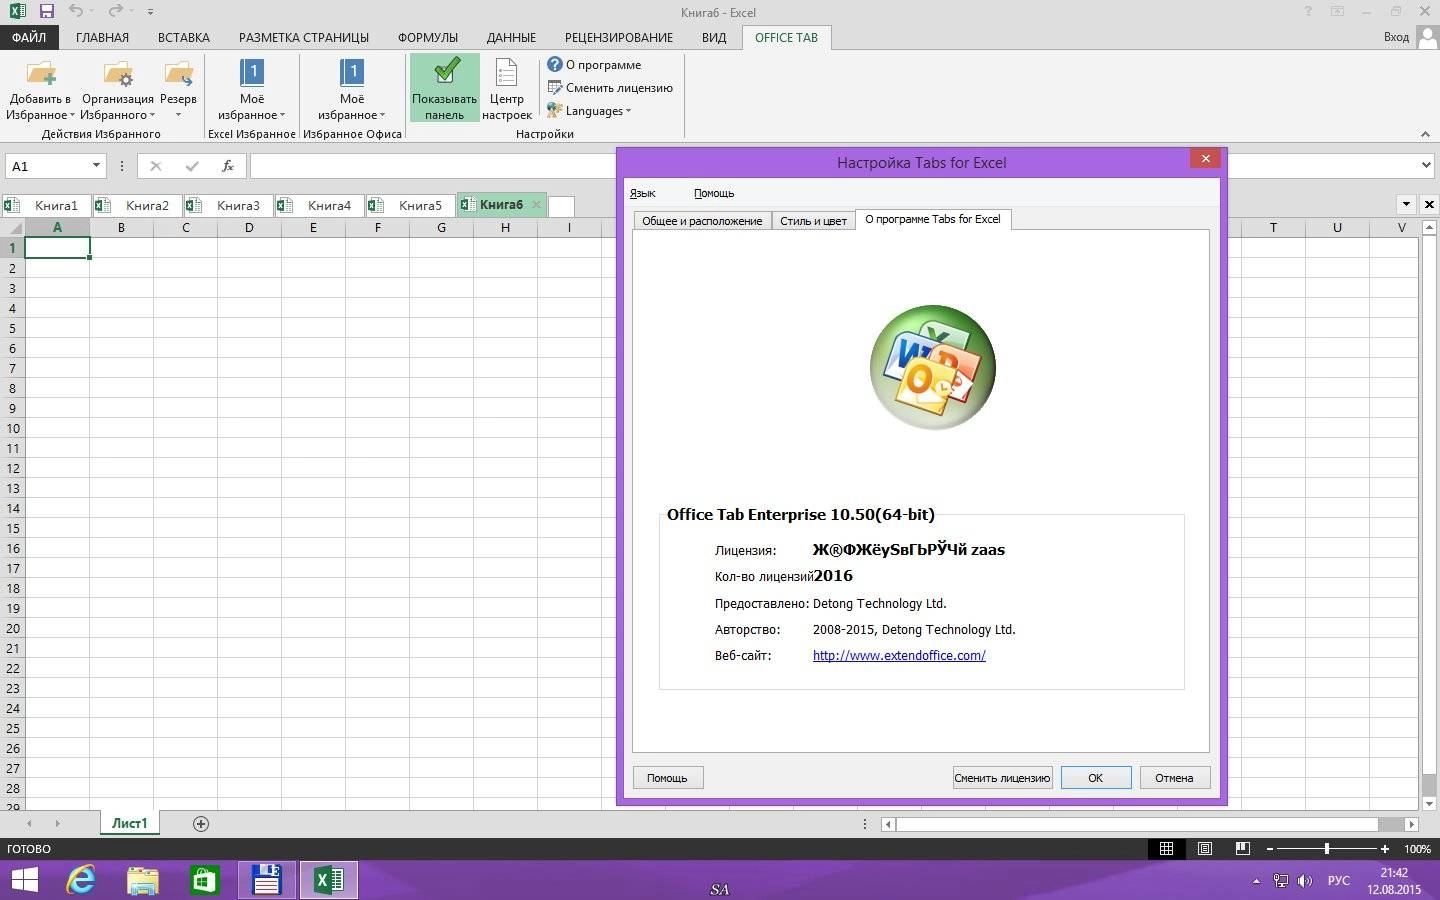Viewport: 1440px width, 900px height.
Task: Click the 100% zoom level
Action: coord(1417,849)
